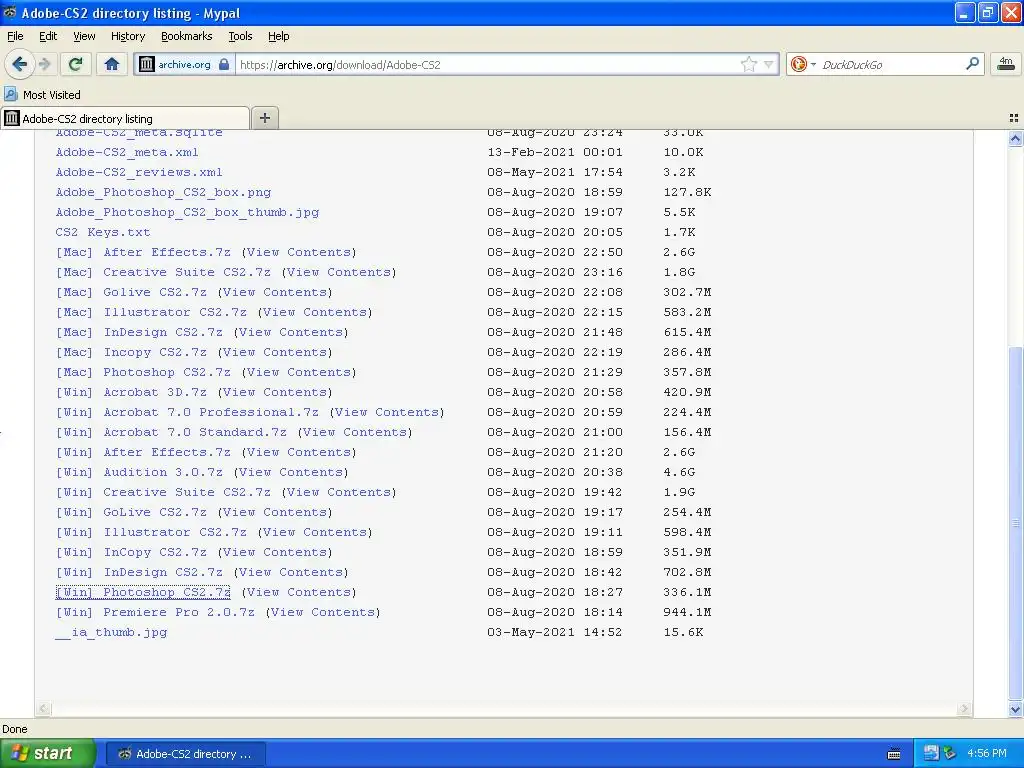Click the vertical scrollbar down arrow
Viewport: 1024px width, 768px height.
[1015, 709]
